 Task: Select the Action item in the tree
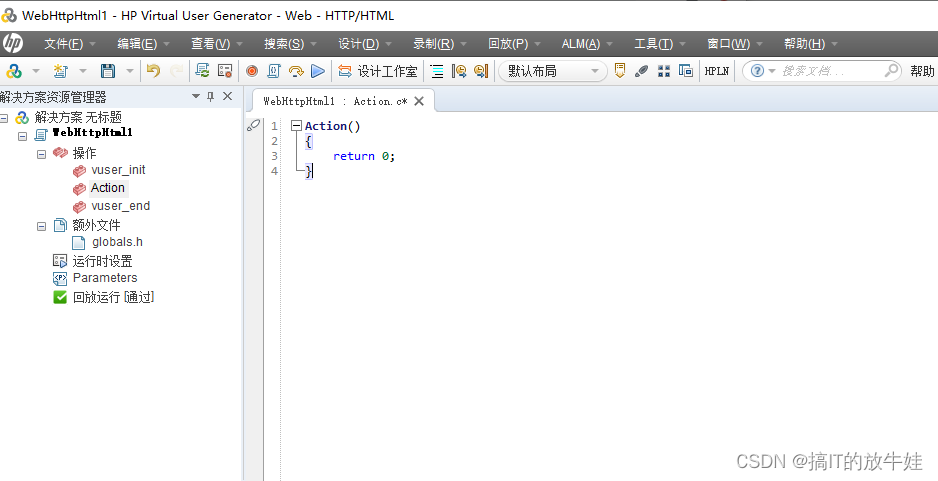pyautogui.click(x=108, y=188)
